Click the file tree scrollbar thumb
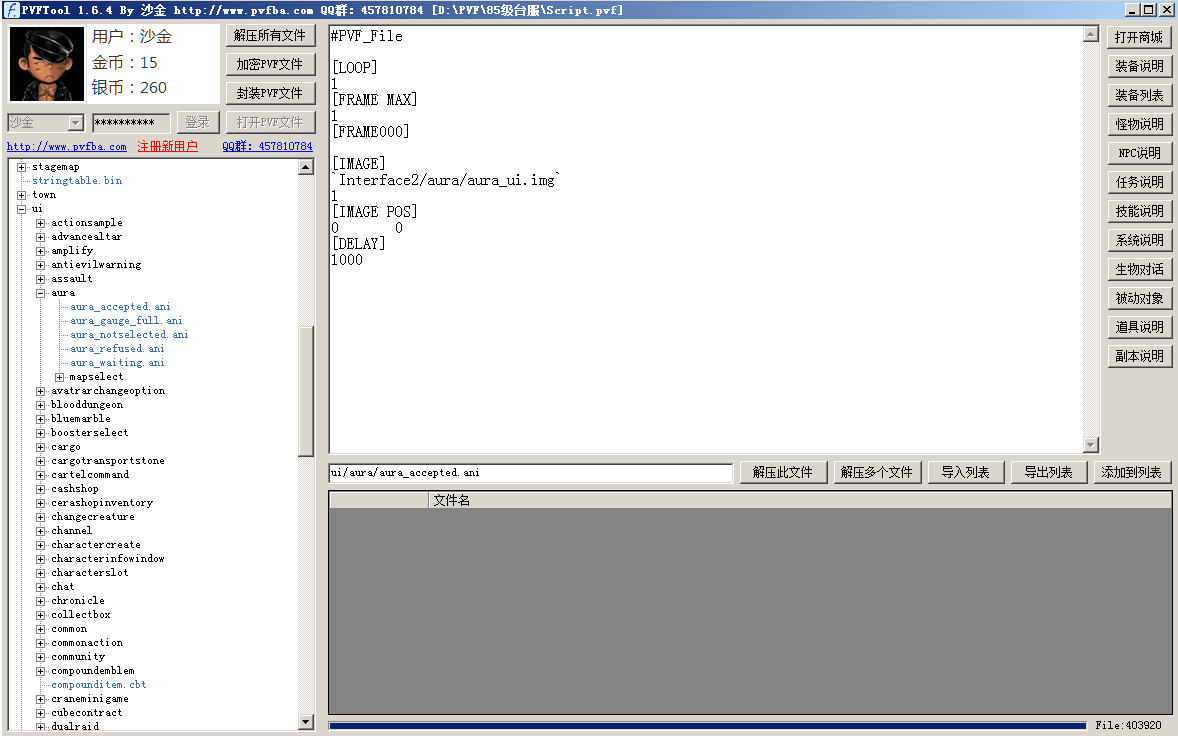Image resolution: width=1178 pixels, height=736 pixels. coord(306,391)
